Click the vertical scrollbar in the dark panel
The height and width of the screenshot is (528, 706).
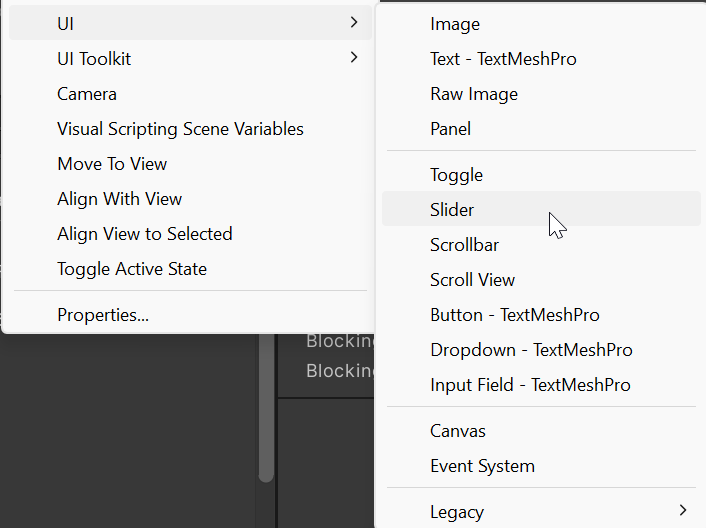tap(266, 408)
